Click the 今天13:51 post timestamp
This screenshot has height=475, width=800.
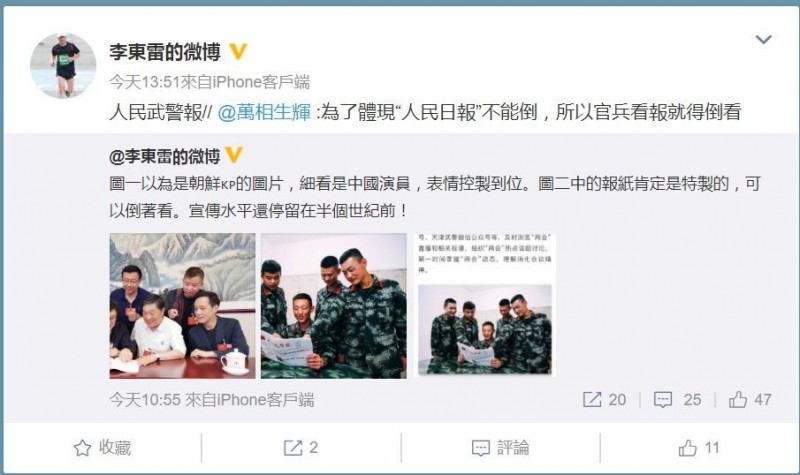click(144, 82)
